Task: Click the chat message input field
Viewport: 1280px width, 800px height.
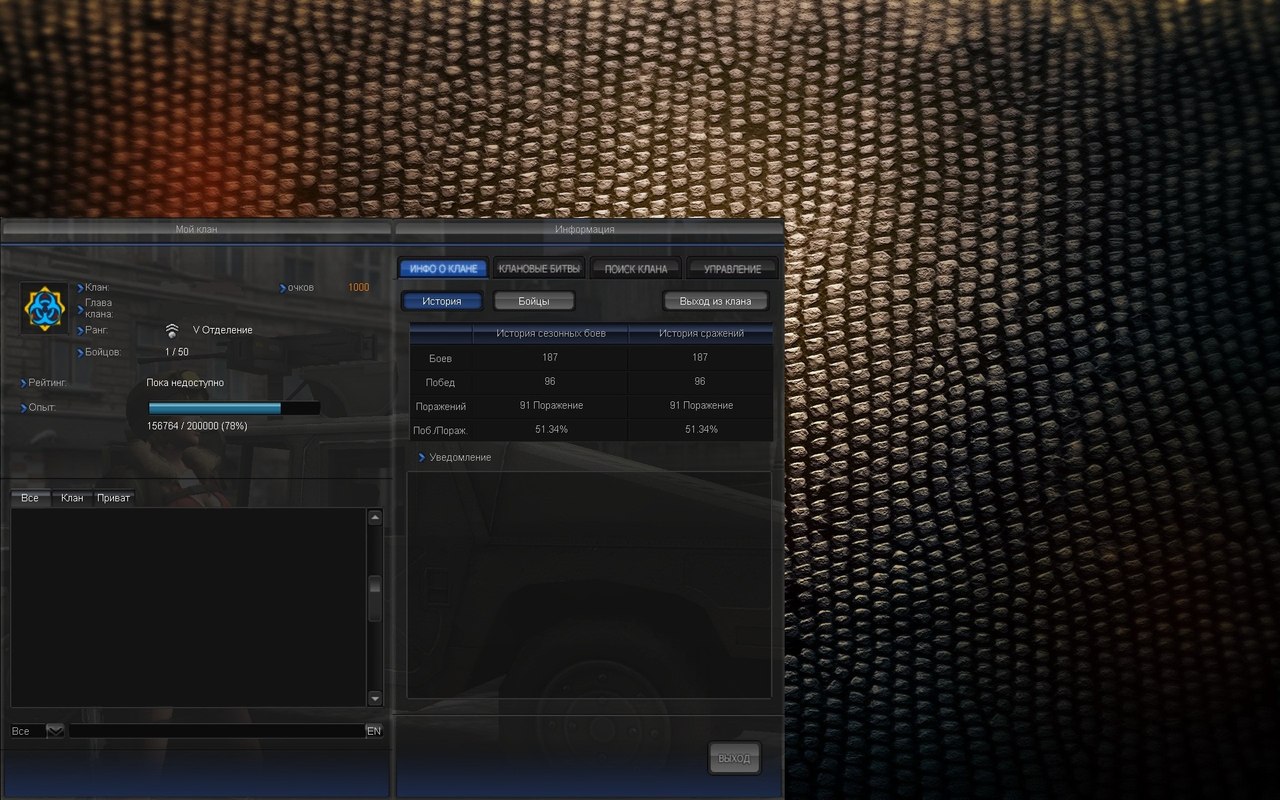Action: (x=216, y=731)
